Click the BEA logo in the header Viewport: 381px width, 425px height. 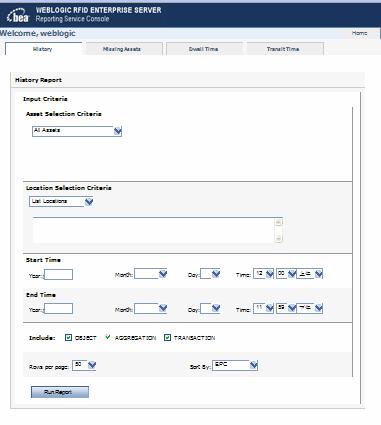pos(18,15)
